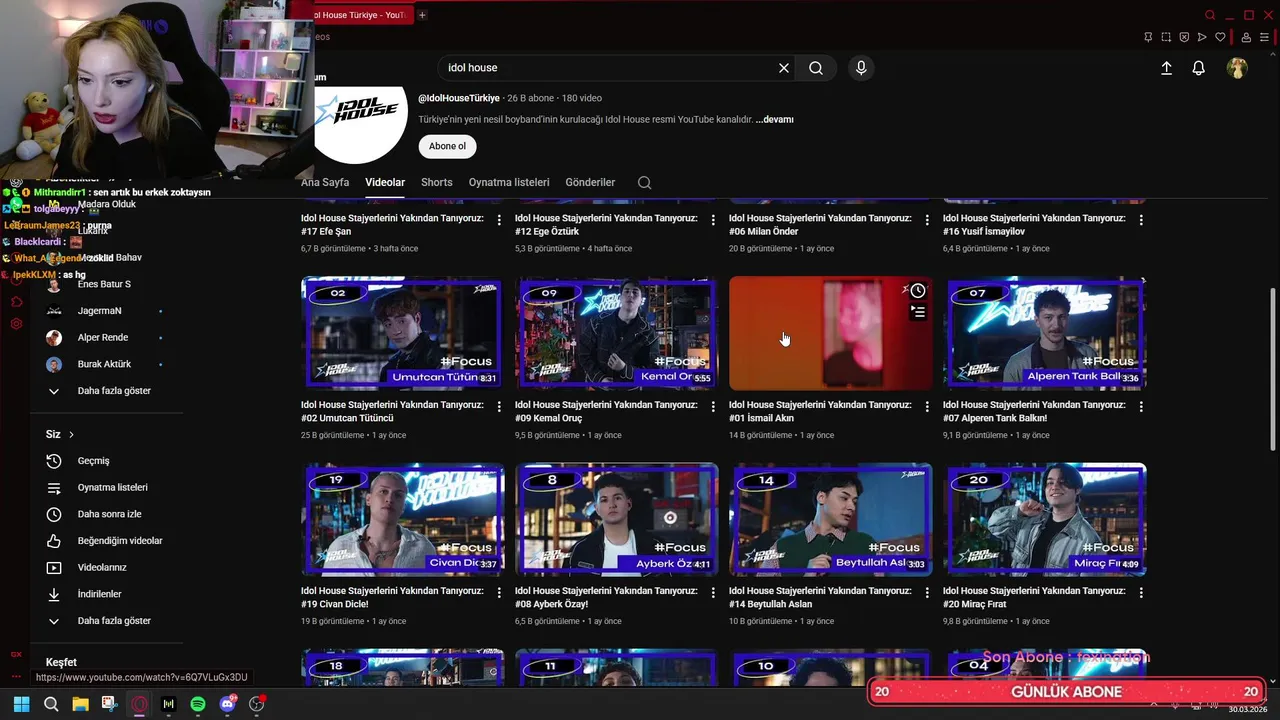Expand subscriptions with Daha fazla göster
The width and height of the screenshot is (1280, 720).
pos(114,391)
